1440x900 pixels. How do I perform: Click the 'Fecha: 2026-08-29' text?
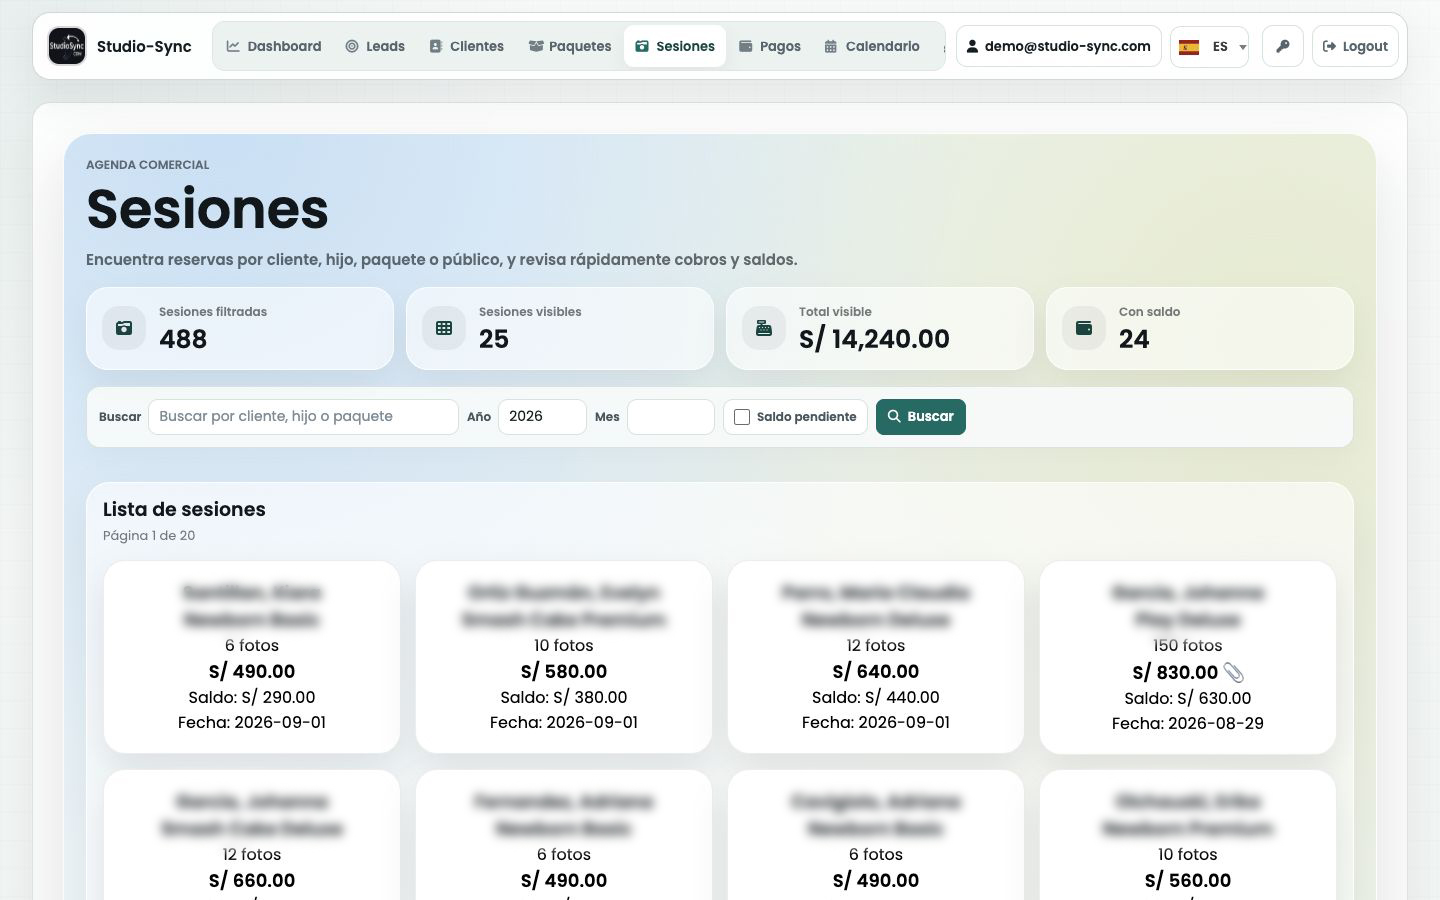(1188, 723)
